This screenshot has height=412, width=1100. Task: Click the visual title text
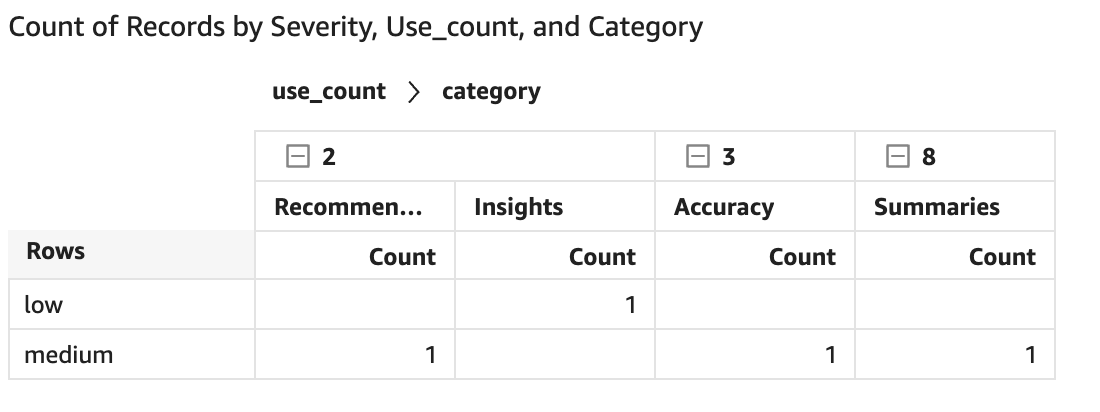click(x=355, y=27)
